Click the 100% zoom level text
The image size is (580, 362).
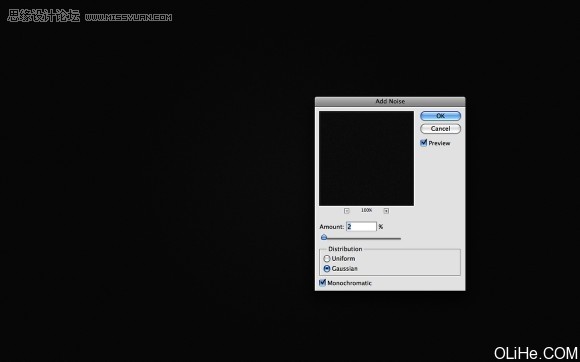click(367, 210)
